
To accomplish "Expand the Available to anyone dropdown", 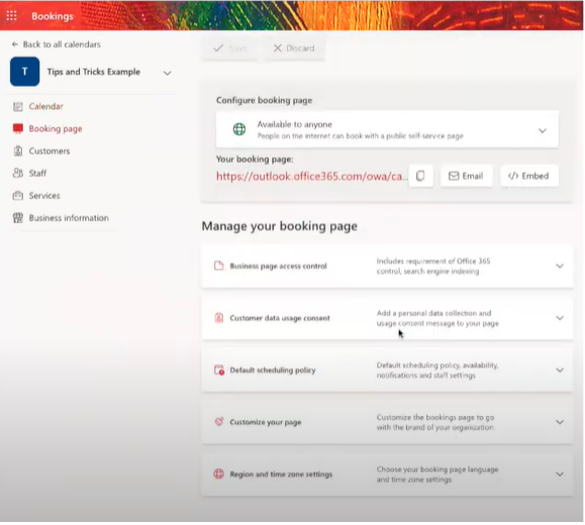I will click(x=542, y=131).
